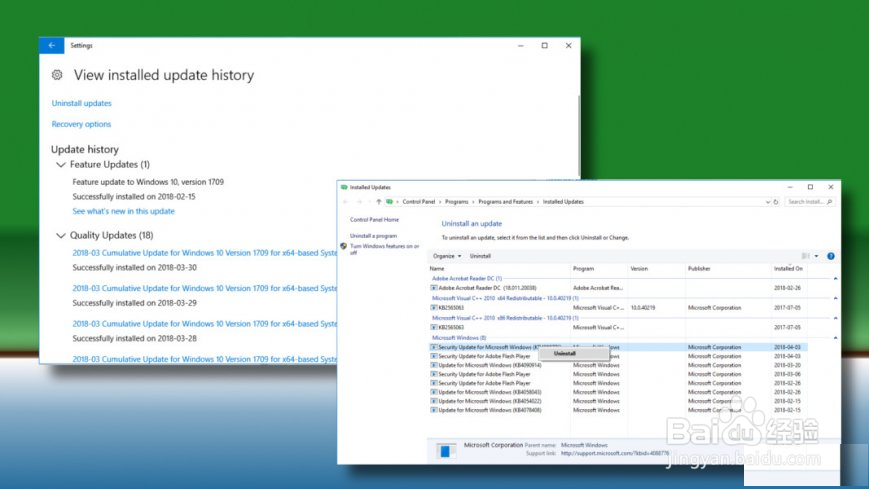Click the shield icon beside Turn Windows features

pyautogui.click(x=344, y=246)
